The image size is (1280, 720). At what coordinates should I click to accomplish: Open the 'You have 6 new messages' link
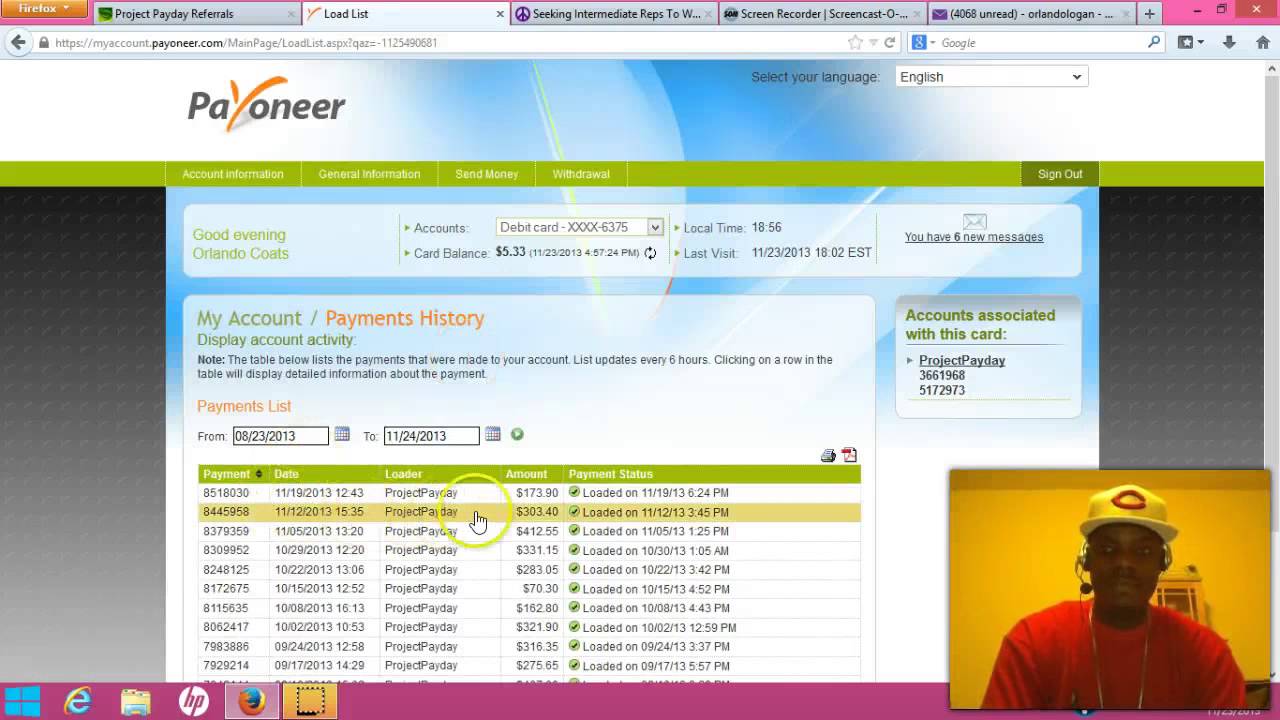click(974, 237)
